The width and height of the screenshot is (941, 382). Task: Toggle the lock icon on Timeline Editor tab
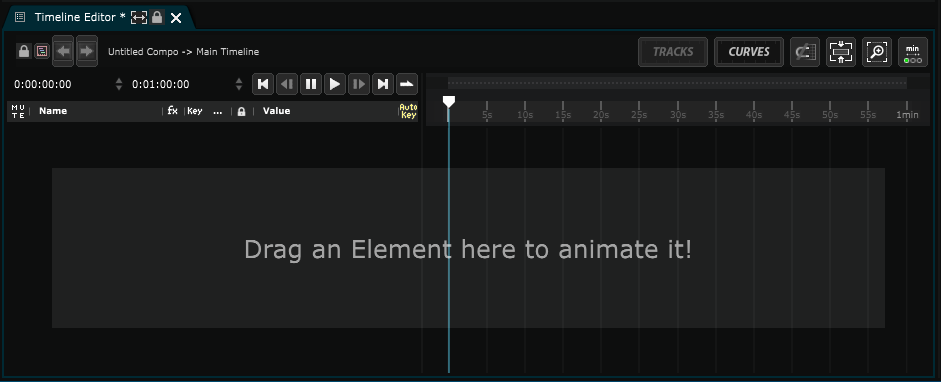click(x=157, y=17)
